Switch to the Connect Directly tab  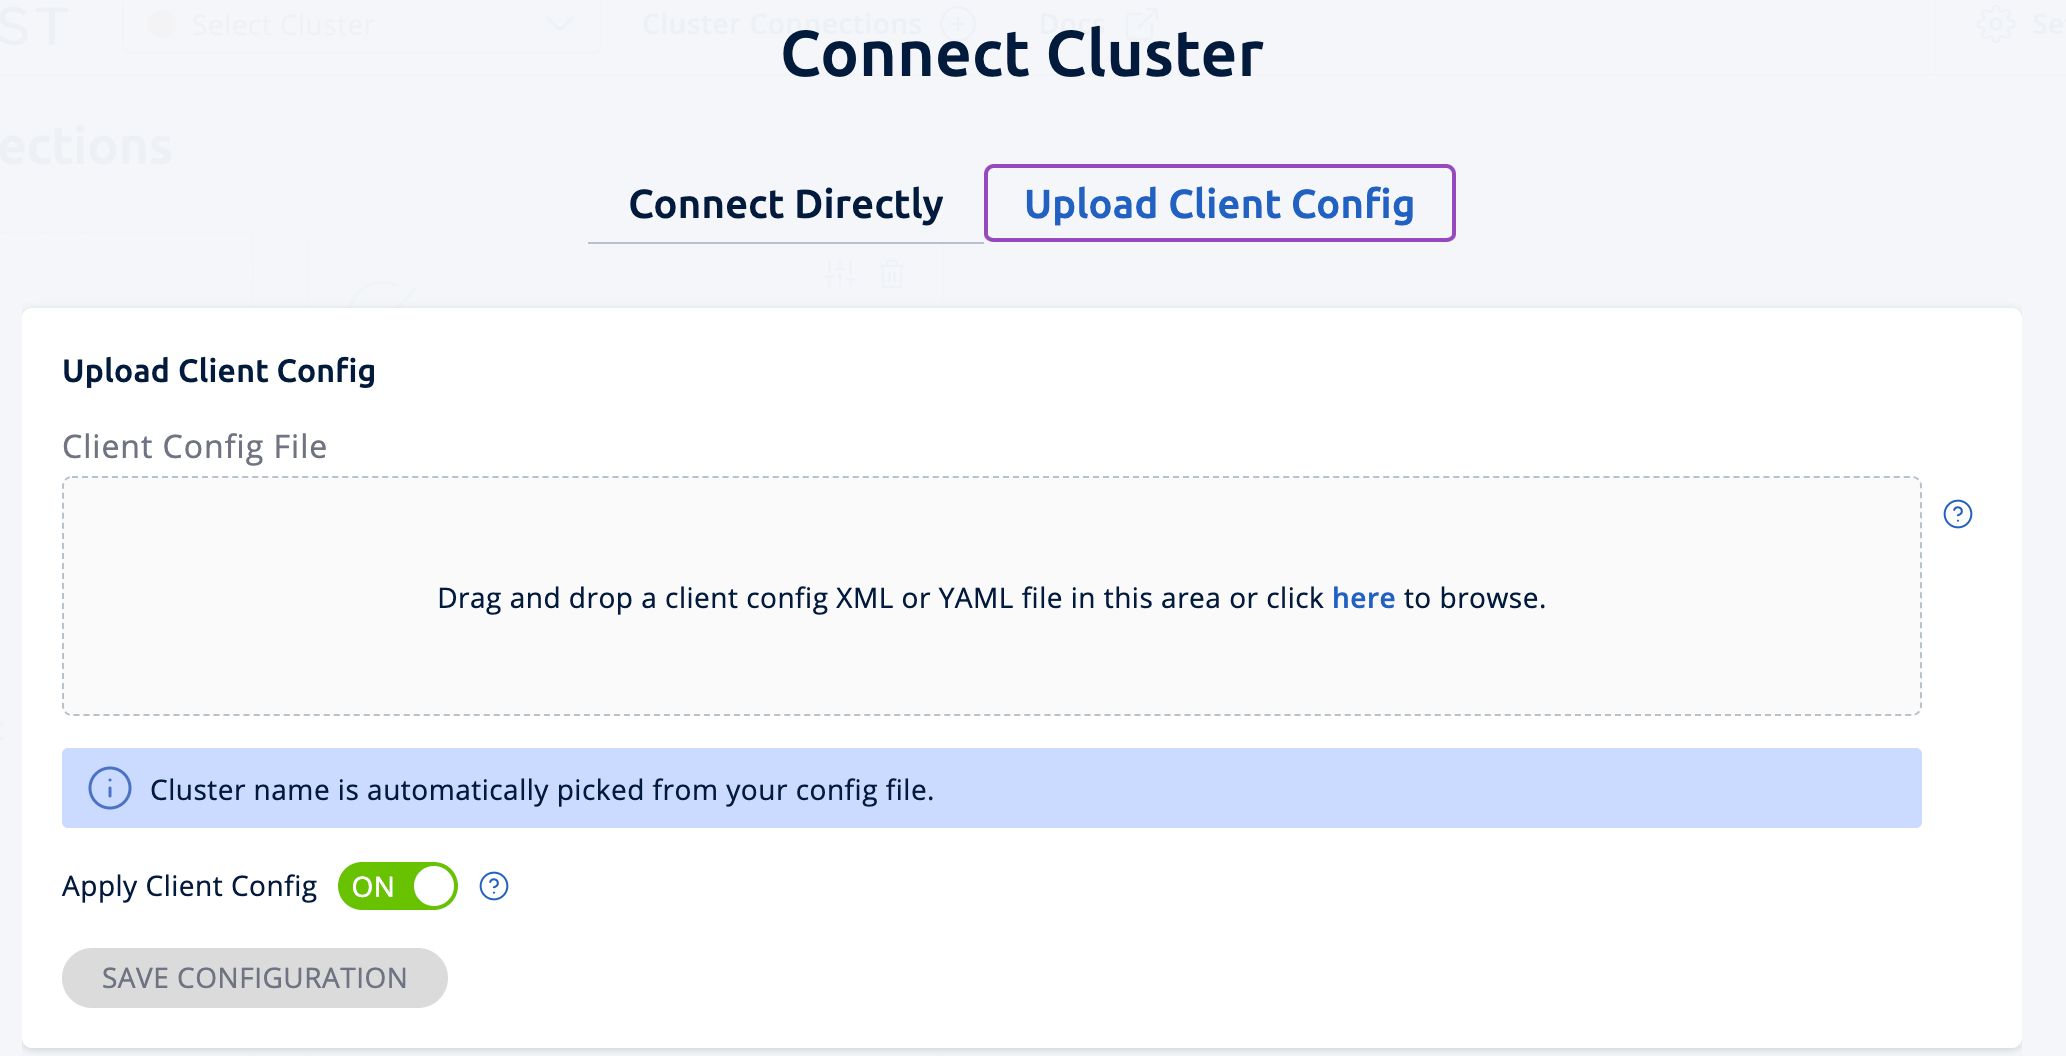pyautogui.click(x=786, y=203)
